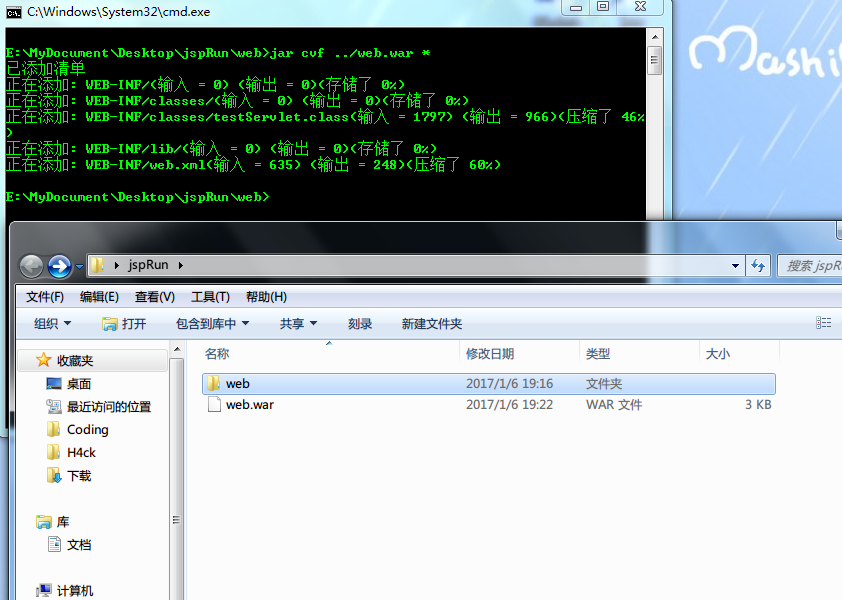The image size is (842, 600).
Task: Select 最近访问的位置 in navigation pane
Action: click(109, 407)
